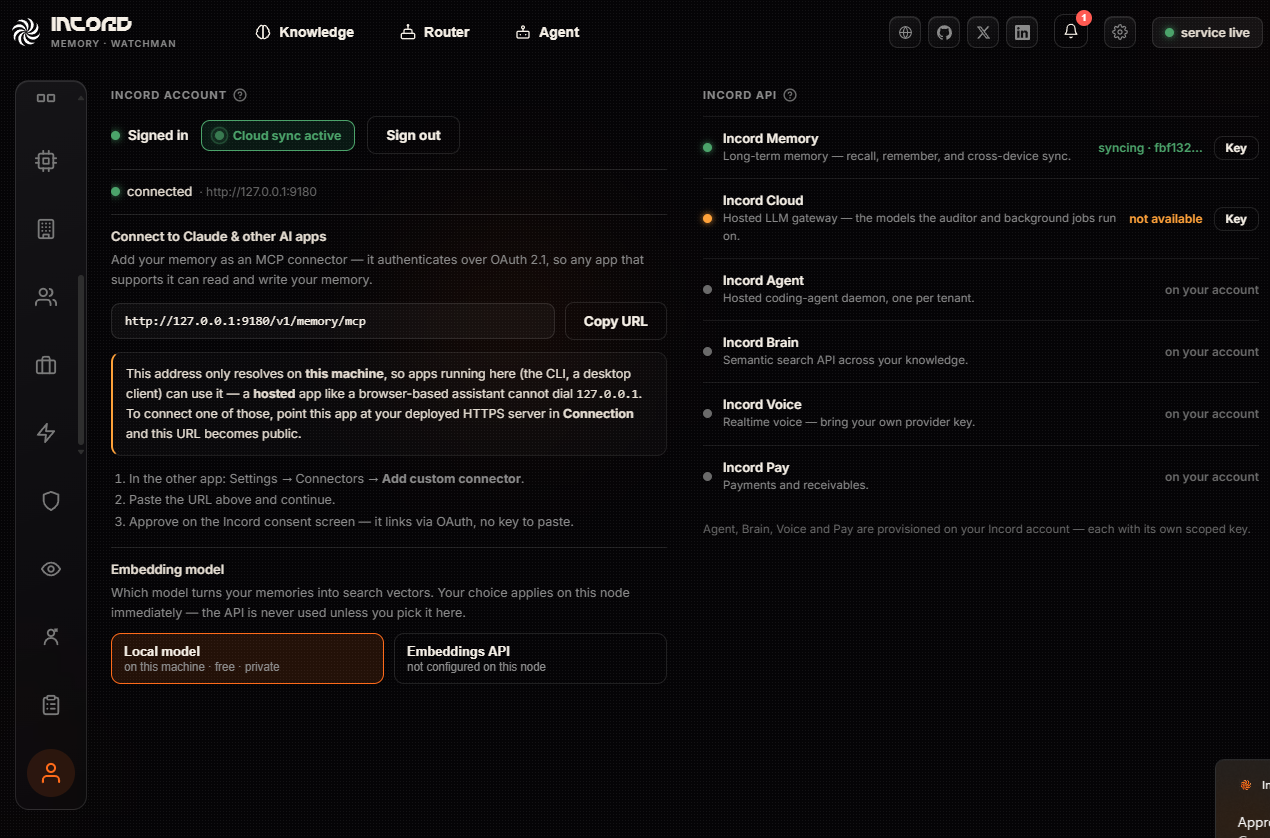Click 'on your account' in Incord Agent row
The image size is (1270, 838).
point(1212,290)
